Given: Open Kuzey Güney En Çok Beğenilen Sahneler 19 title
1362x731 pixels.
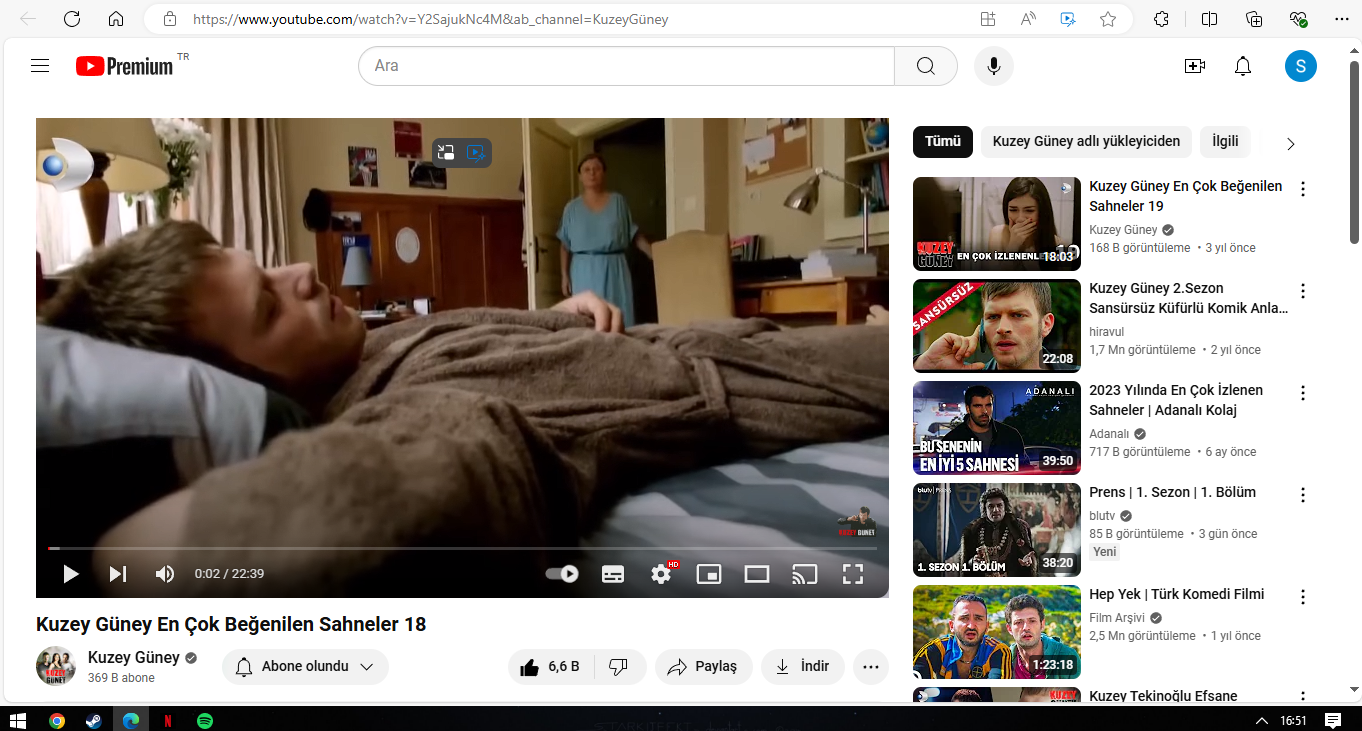Looking at the screenshot, I should [x=1186, y=196].
